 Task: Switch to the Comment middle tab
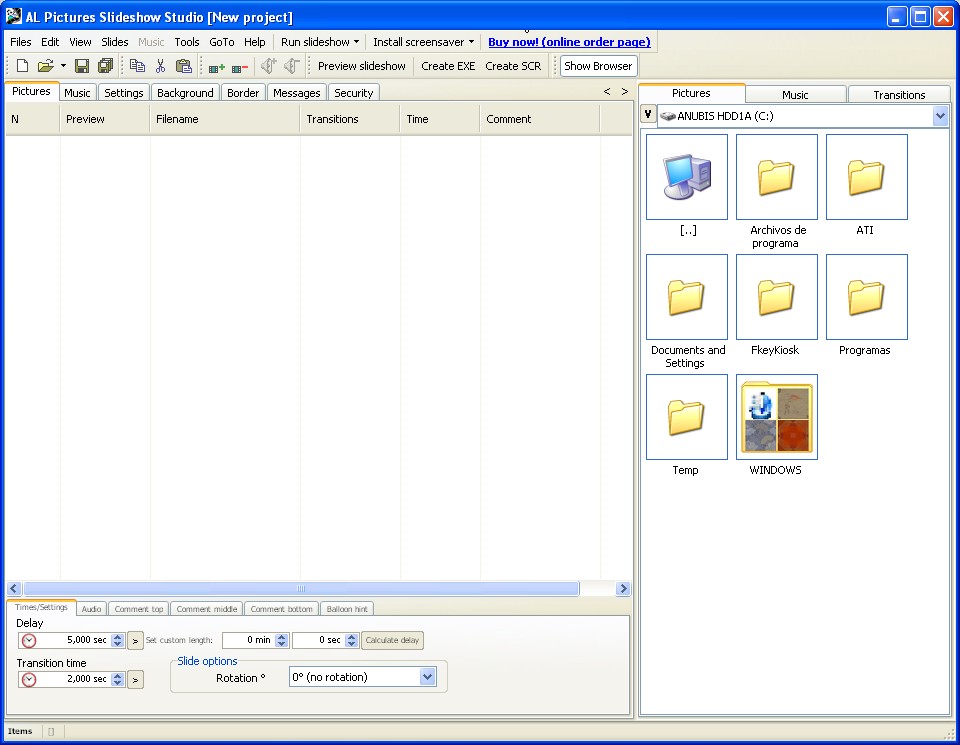pyautogui.click(x=207, y=608)
